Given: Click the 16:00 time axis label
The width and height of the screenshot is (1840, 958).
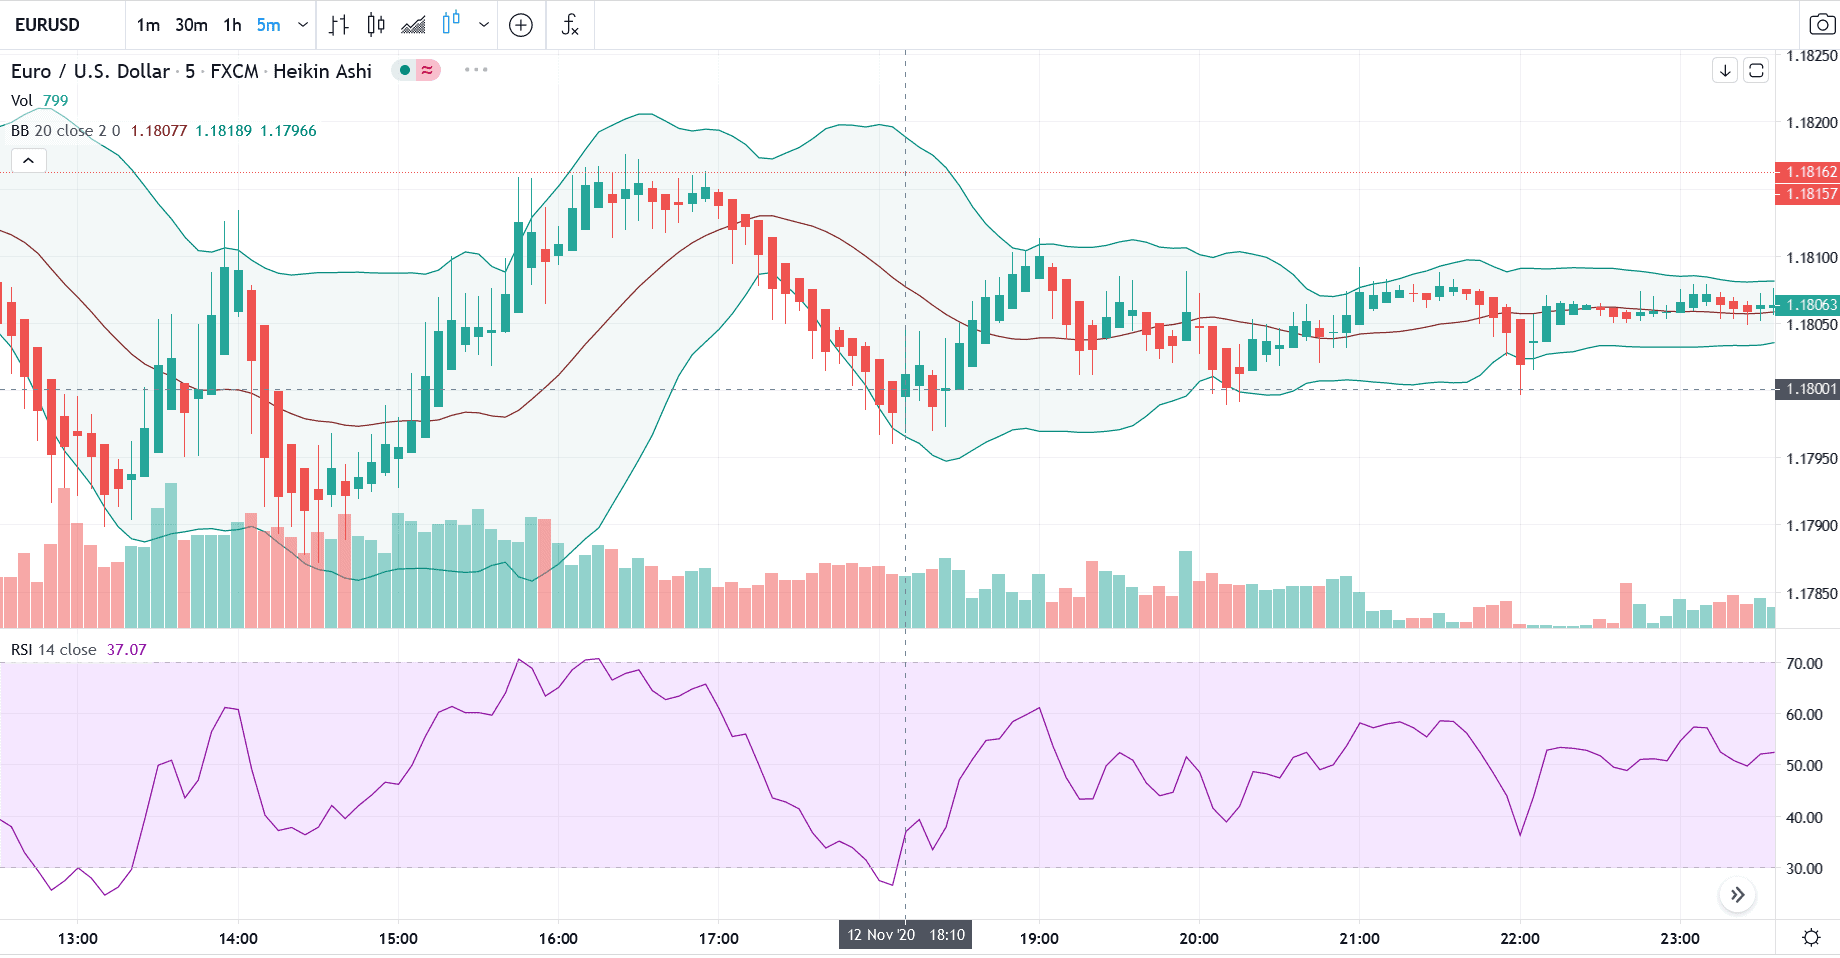Looking at the screenshot, I should 558,939.
